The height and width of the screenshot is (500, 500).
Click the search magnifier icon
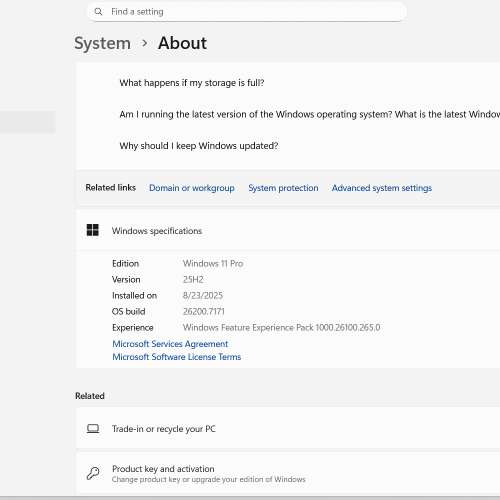point(98,12)
